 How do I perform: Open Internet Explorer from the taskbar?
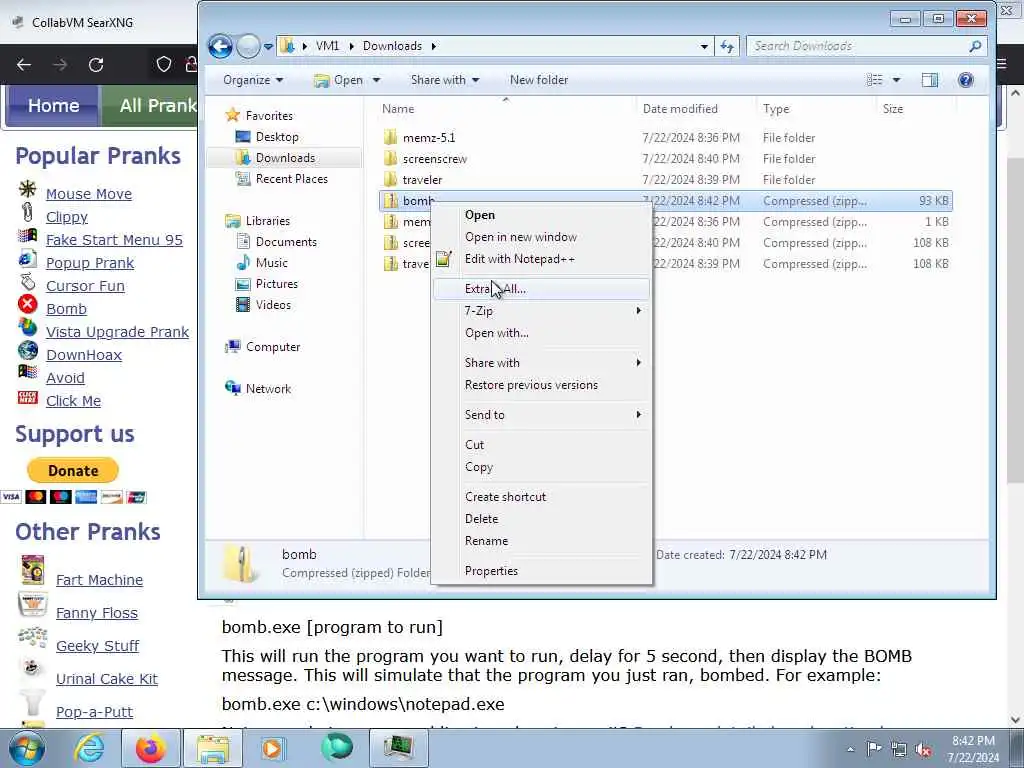coord(89,748)
